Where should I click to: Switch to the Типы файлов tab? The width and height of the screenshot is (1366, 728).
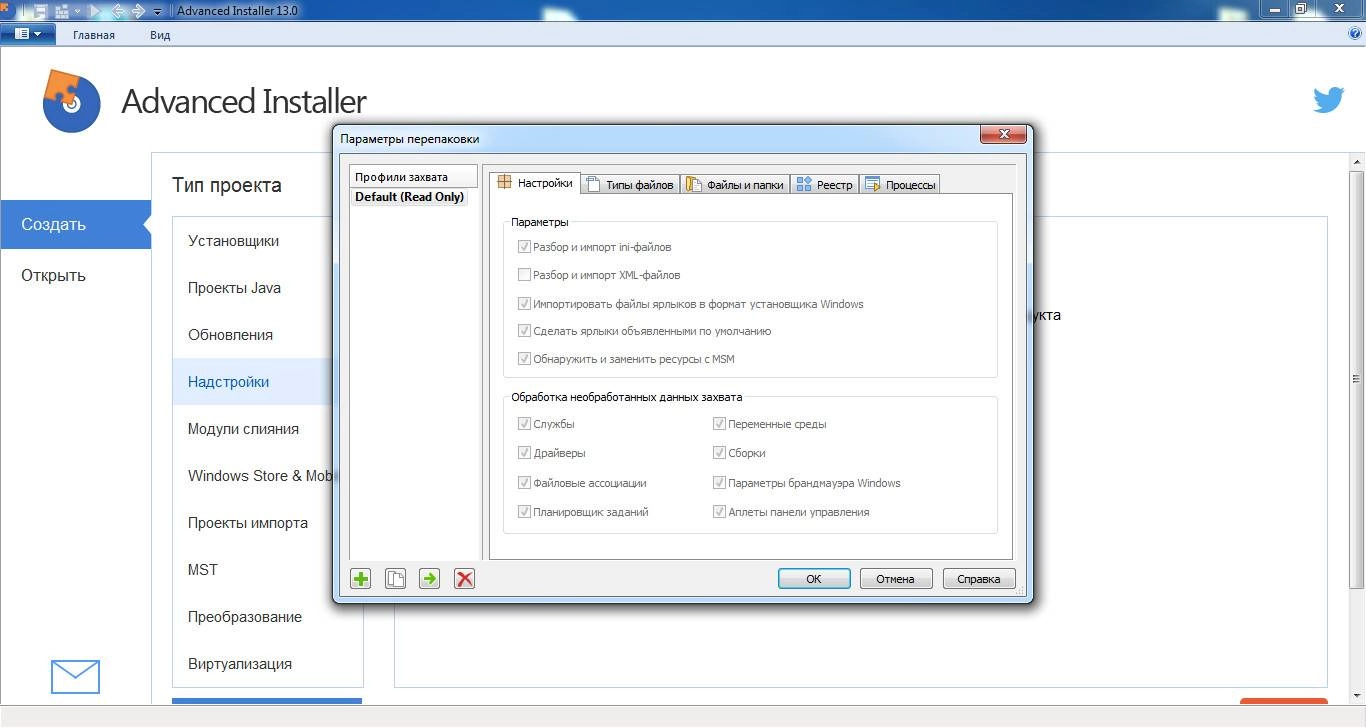pyautogui.click(x=630, y=184)
